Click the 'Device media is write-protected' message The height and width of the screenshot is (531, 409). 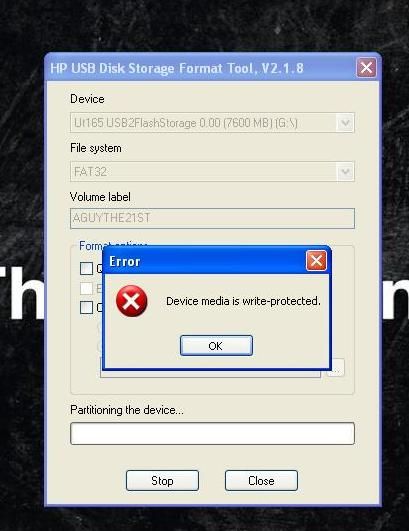pos(243,301)
